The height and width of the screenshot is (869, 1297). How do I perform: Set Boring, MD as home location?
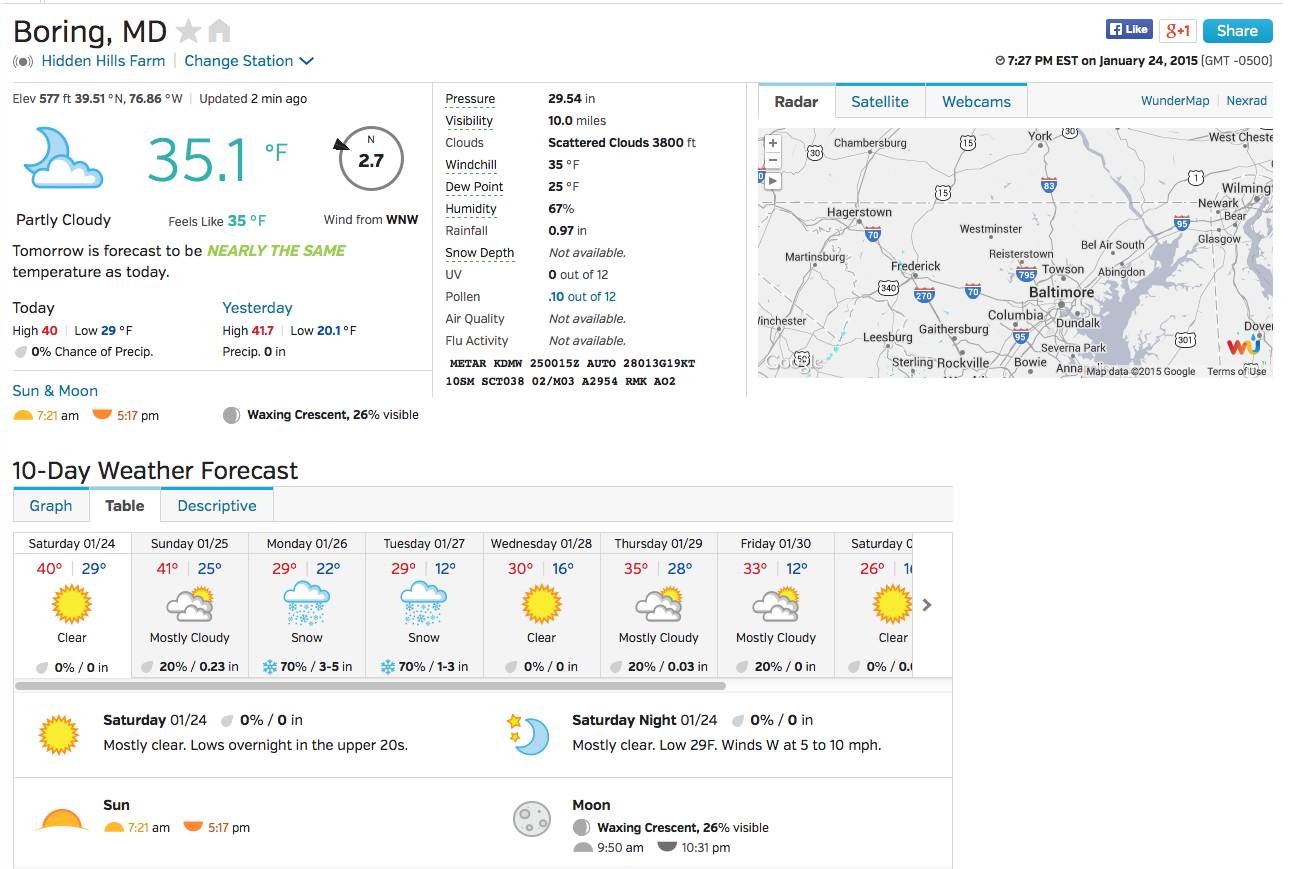218,31
